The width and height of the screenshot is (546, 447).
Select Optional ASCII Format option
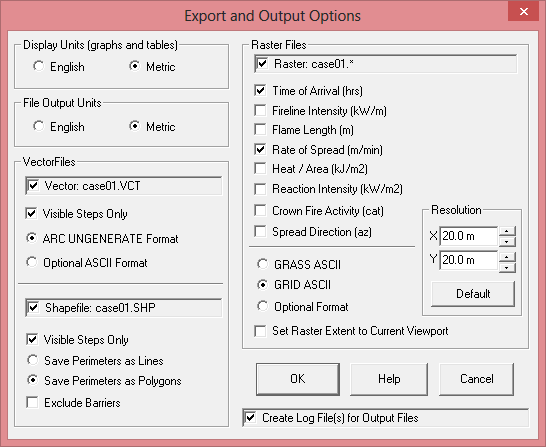point(32,262)
